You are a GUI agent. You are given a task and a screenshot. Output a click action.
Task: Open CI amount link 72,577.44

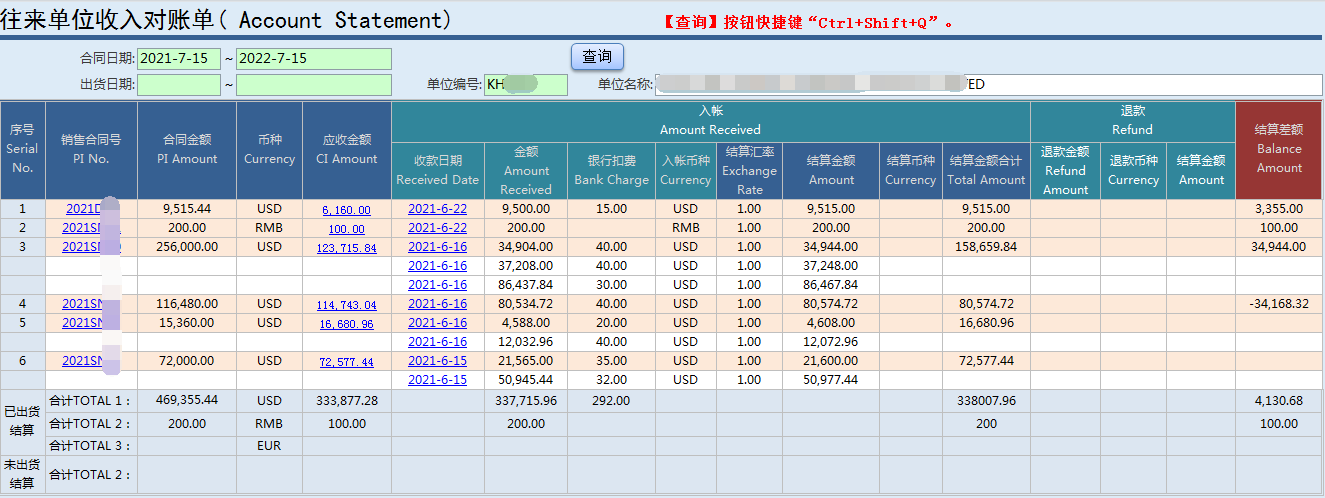pos(346,362)
